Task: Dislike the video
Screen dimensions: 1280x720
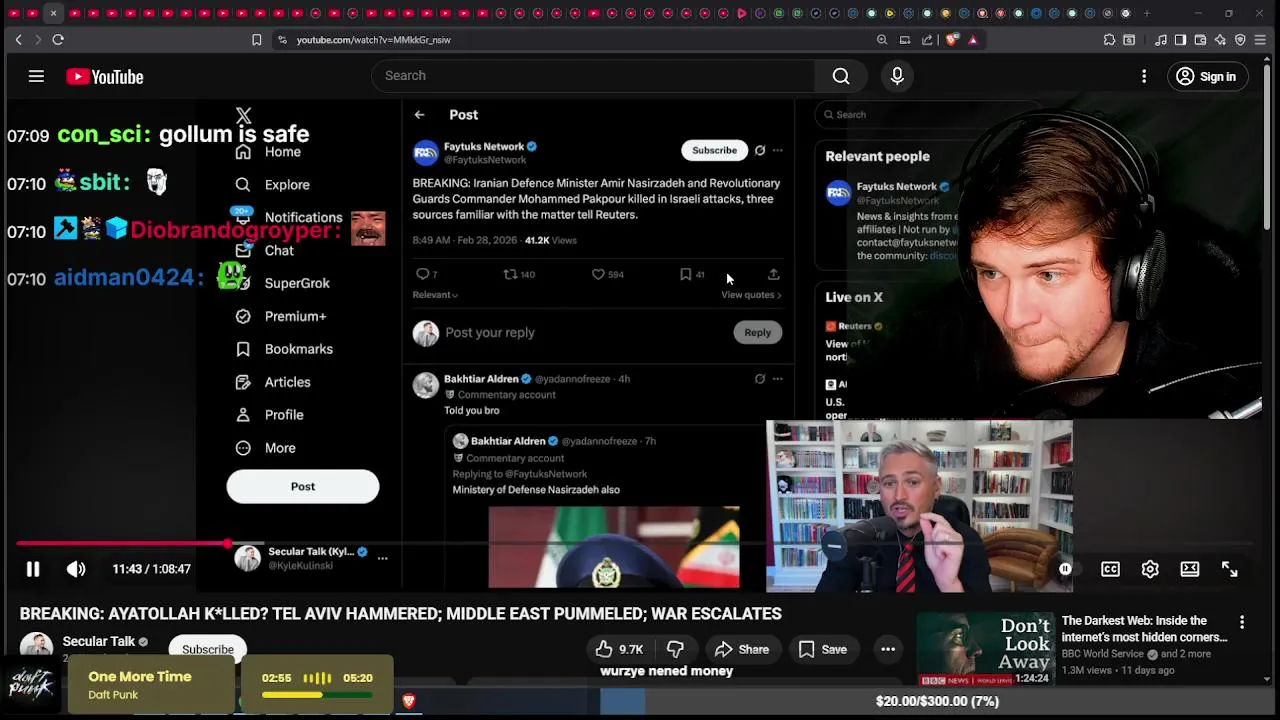Action: coord(675,649)
